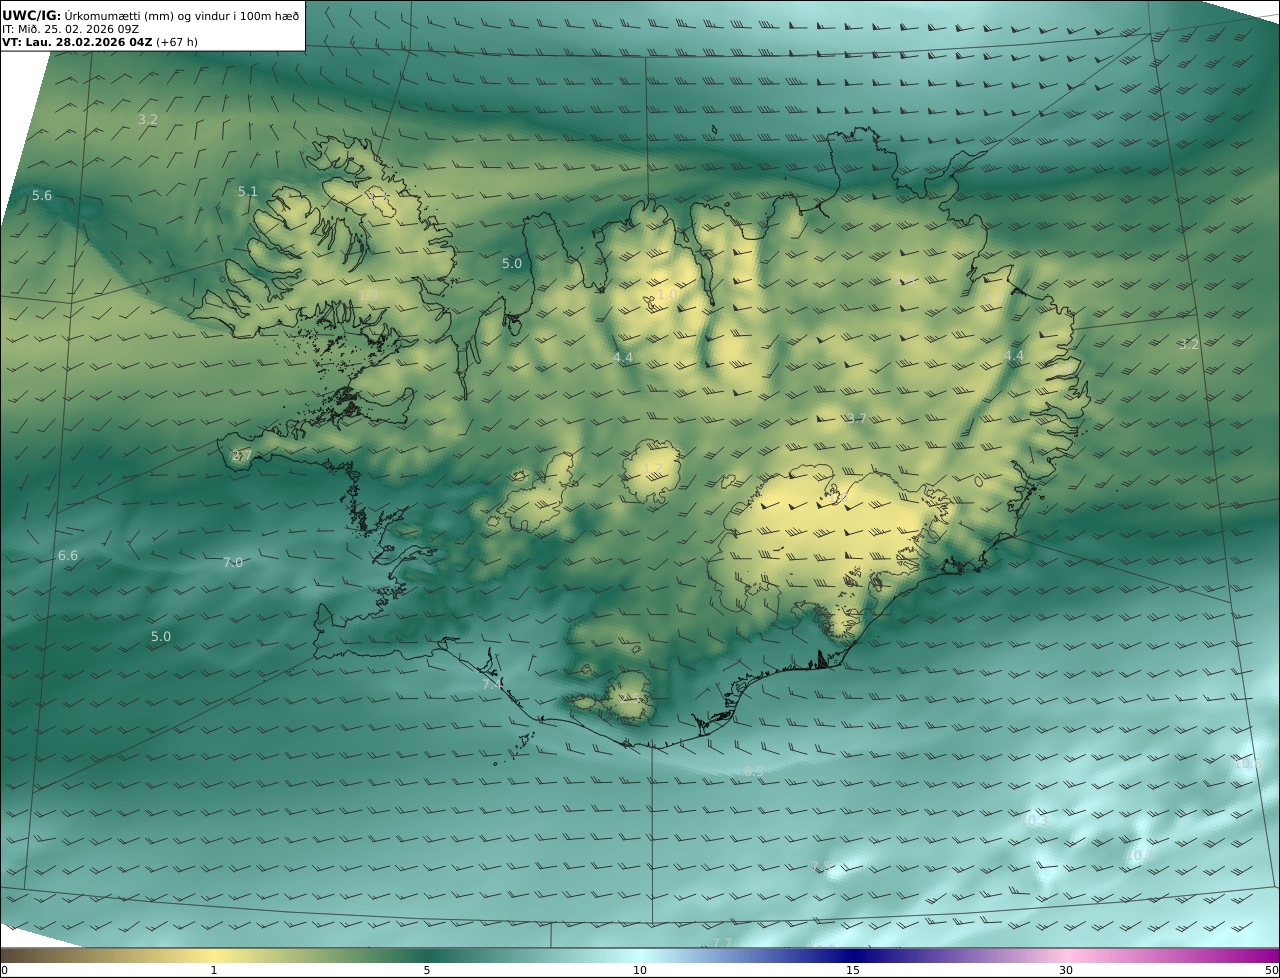
Task: Click the IT initialization time line
Action: click(x=70, y=29)
